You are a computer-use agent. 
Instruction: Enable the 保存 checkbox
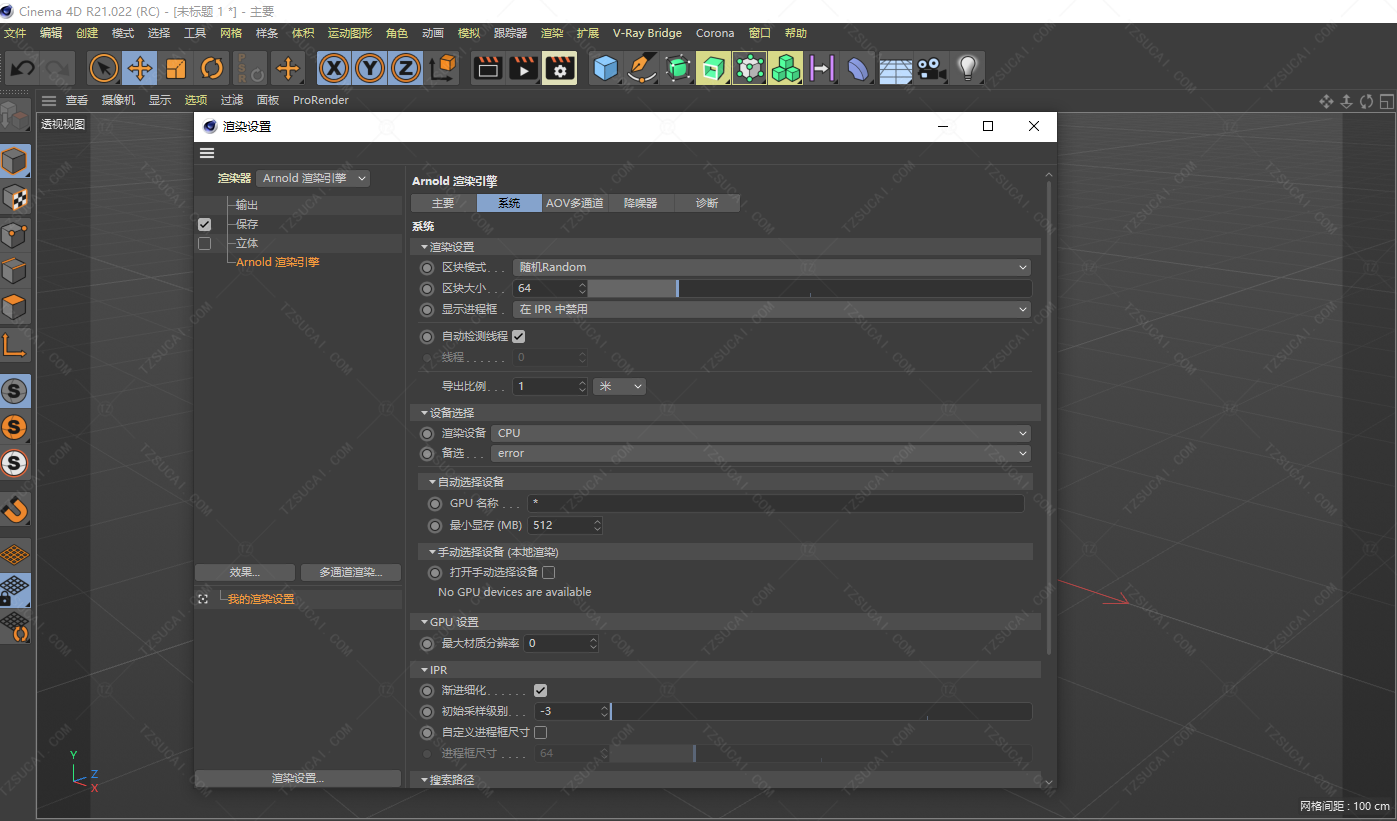(x=205, y=224)
